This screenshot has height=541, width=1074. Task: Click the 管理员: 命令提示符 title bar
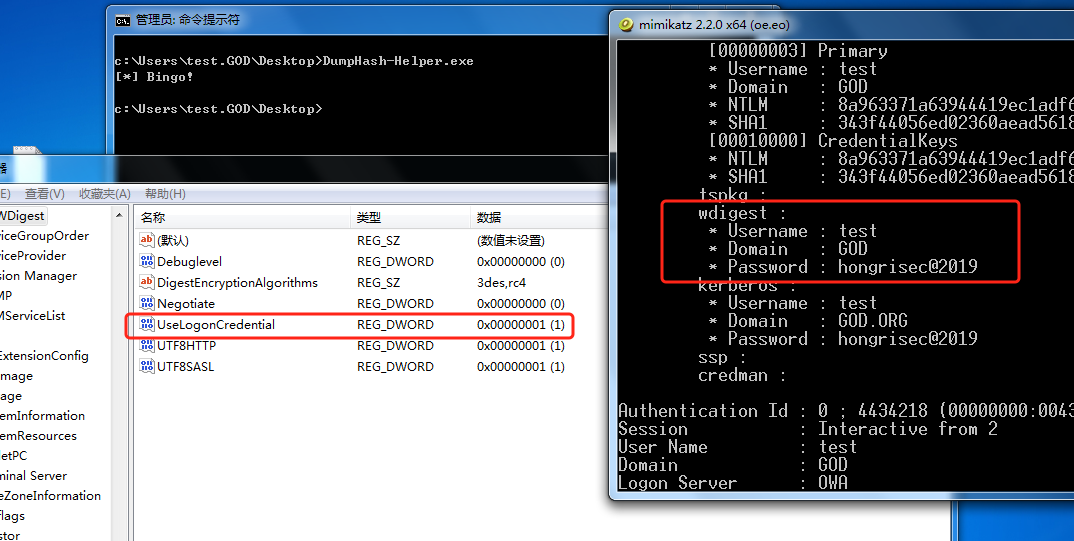pos(358,20)
